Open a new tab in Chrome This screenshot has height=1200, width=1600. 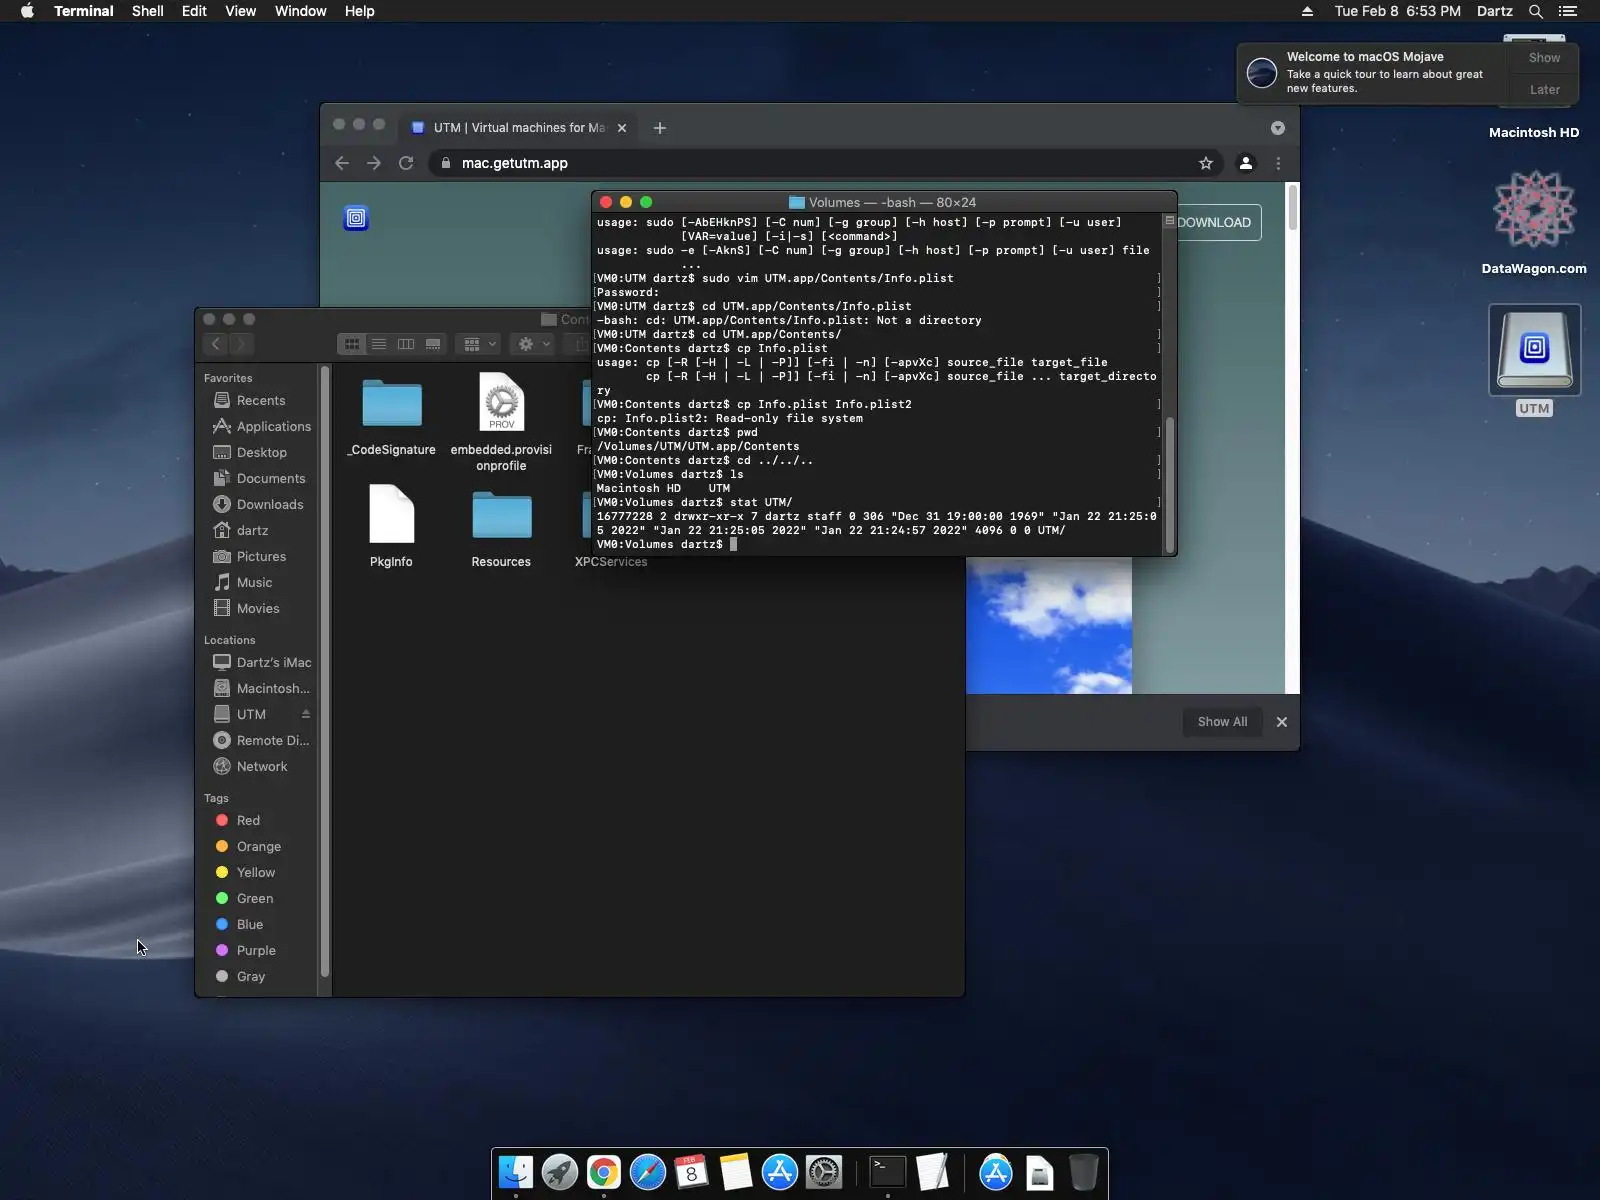point(660,128)
